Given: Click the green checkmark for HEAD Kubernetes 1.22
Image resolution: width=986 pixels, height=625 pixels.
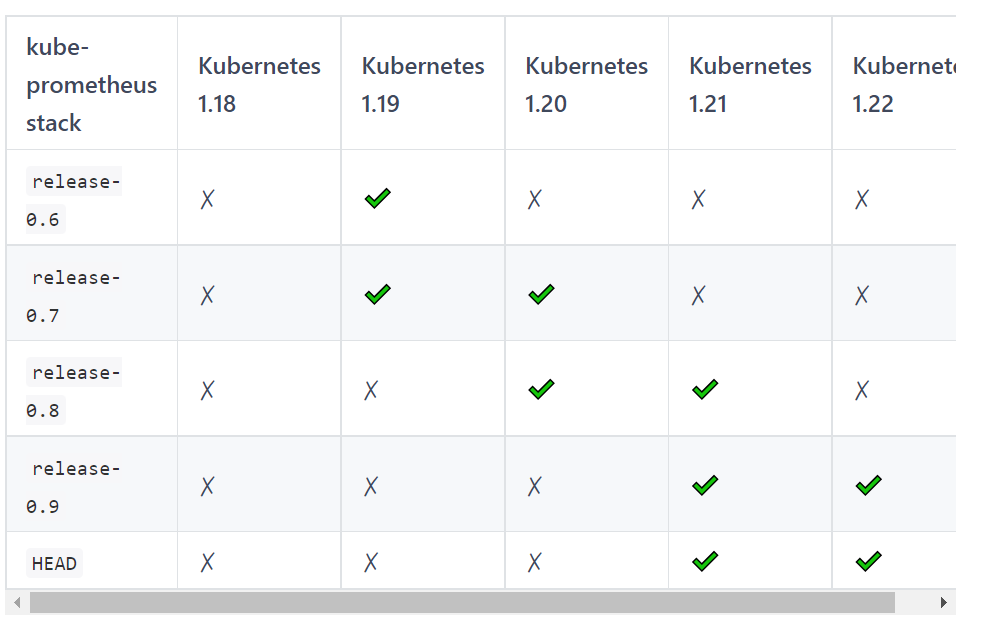Looking at the screenshot, I should (x=868, y=561).
